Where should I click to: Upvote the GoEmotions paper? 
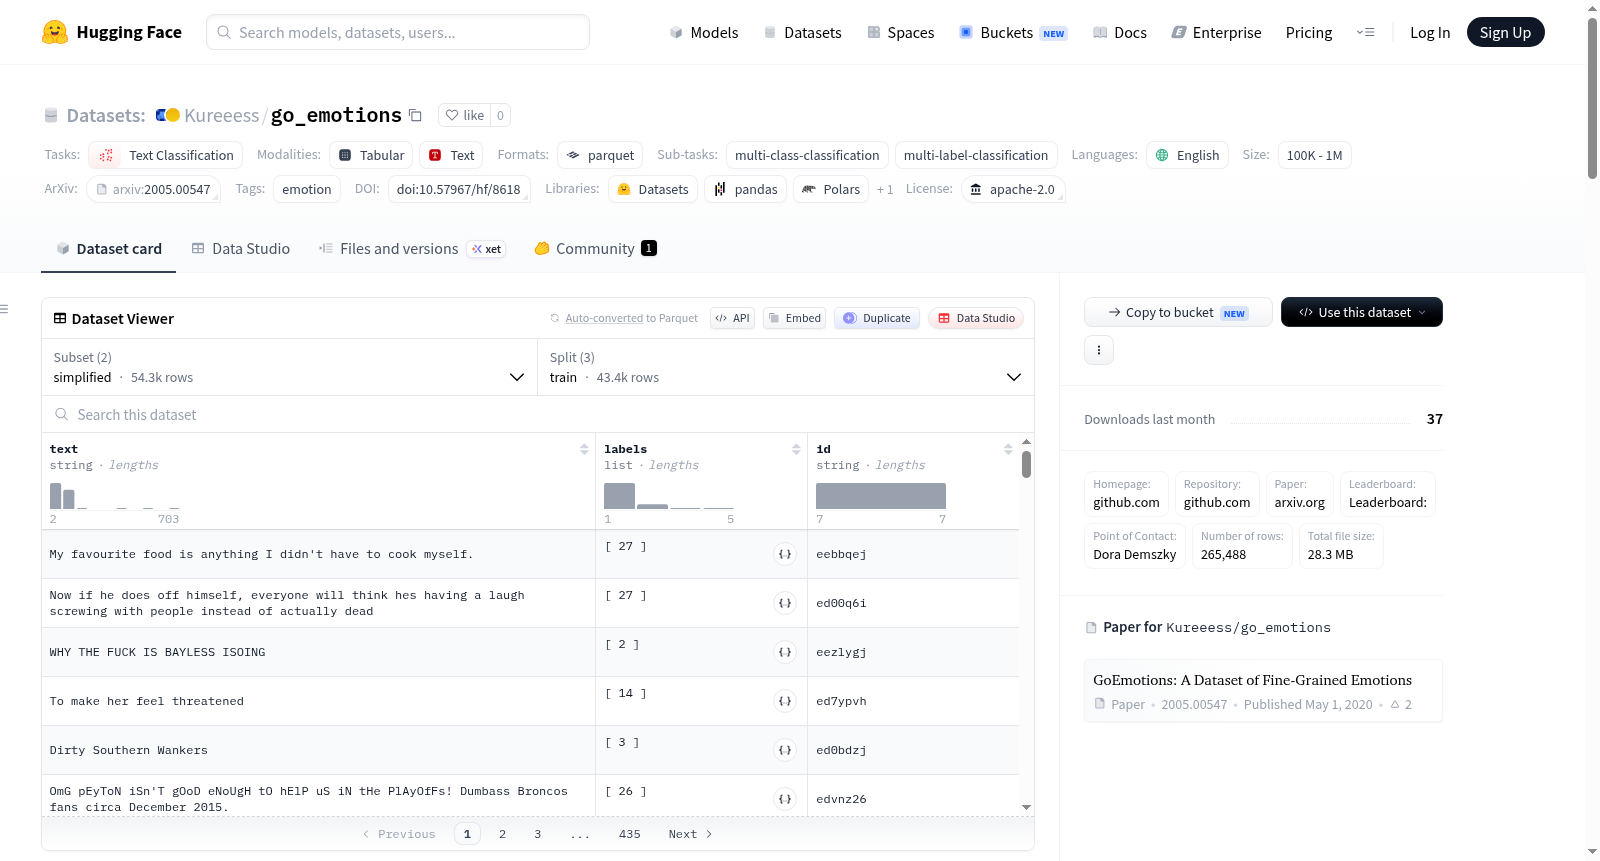[x=1401, y=704]
